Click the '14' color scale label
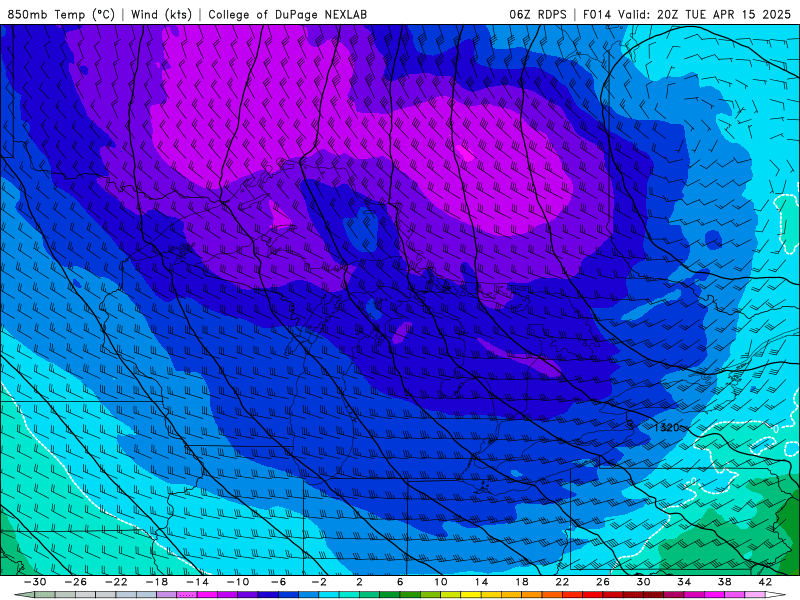Screen dimensions: 800x600 click(x=481, y=582)
